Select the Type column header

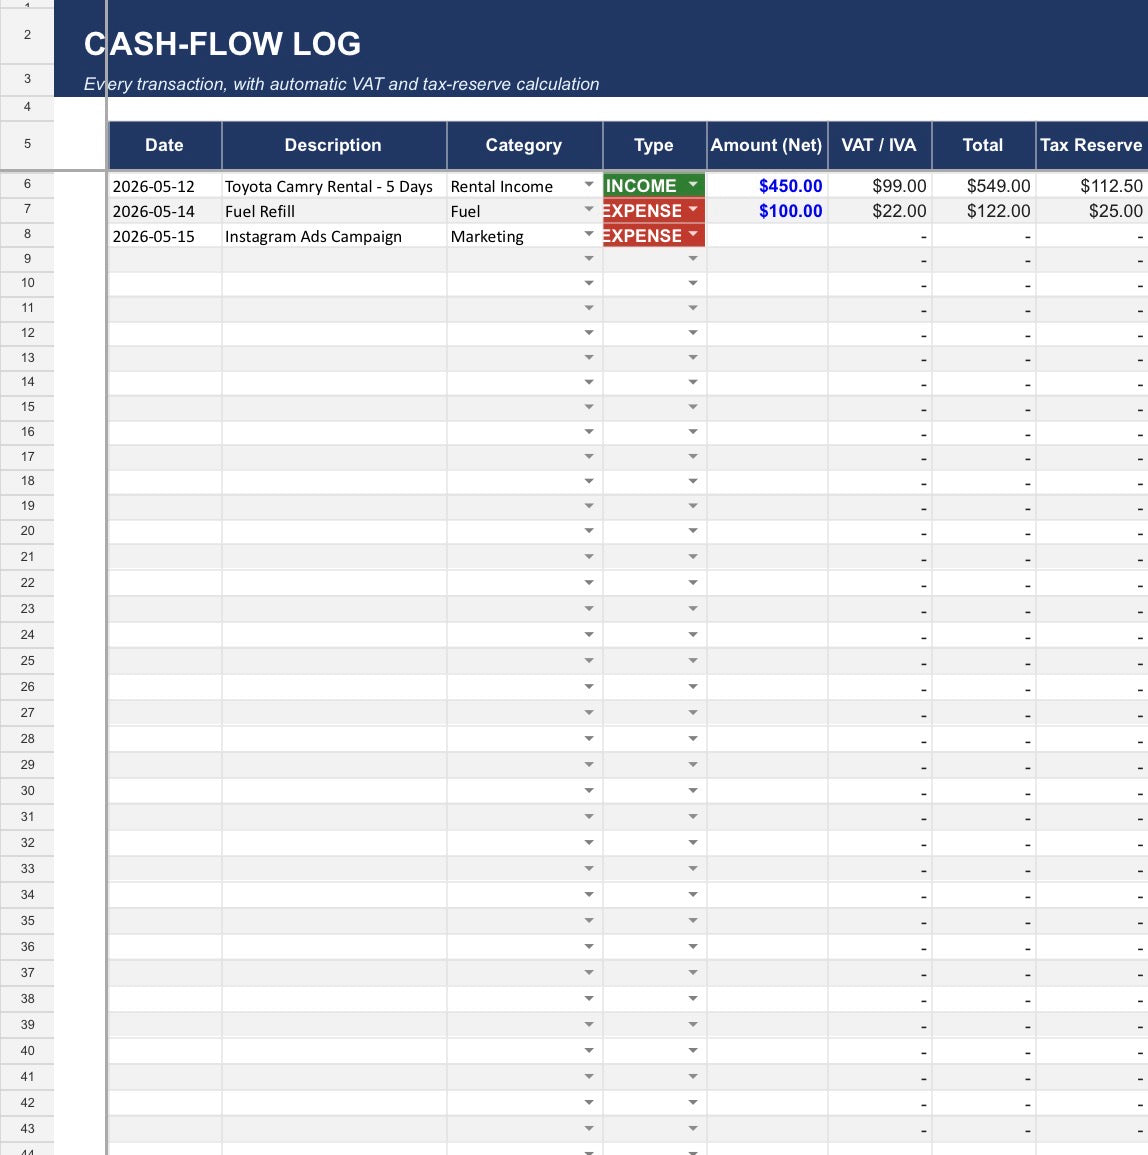[654, 145]
